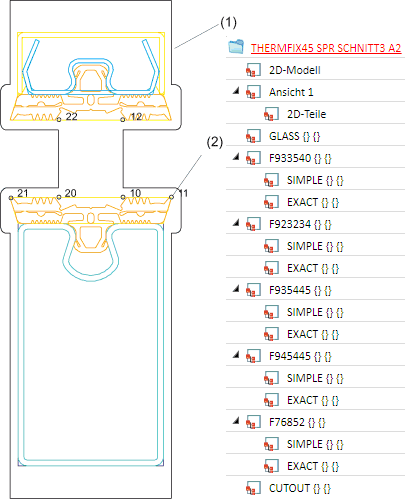Screen dimensions: 405x499
Task: Click the 2D-Teile item icon
Action: [x=271, y=114]
